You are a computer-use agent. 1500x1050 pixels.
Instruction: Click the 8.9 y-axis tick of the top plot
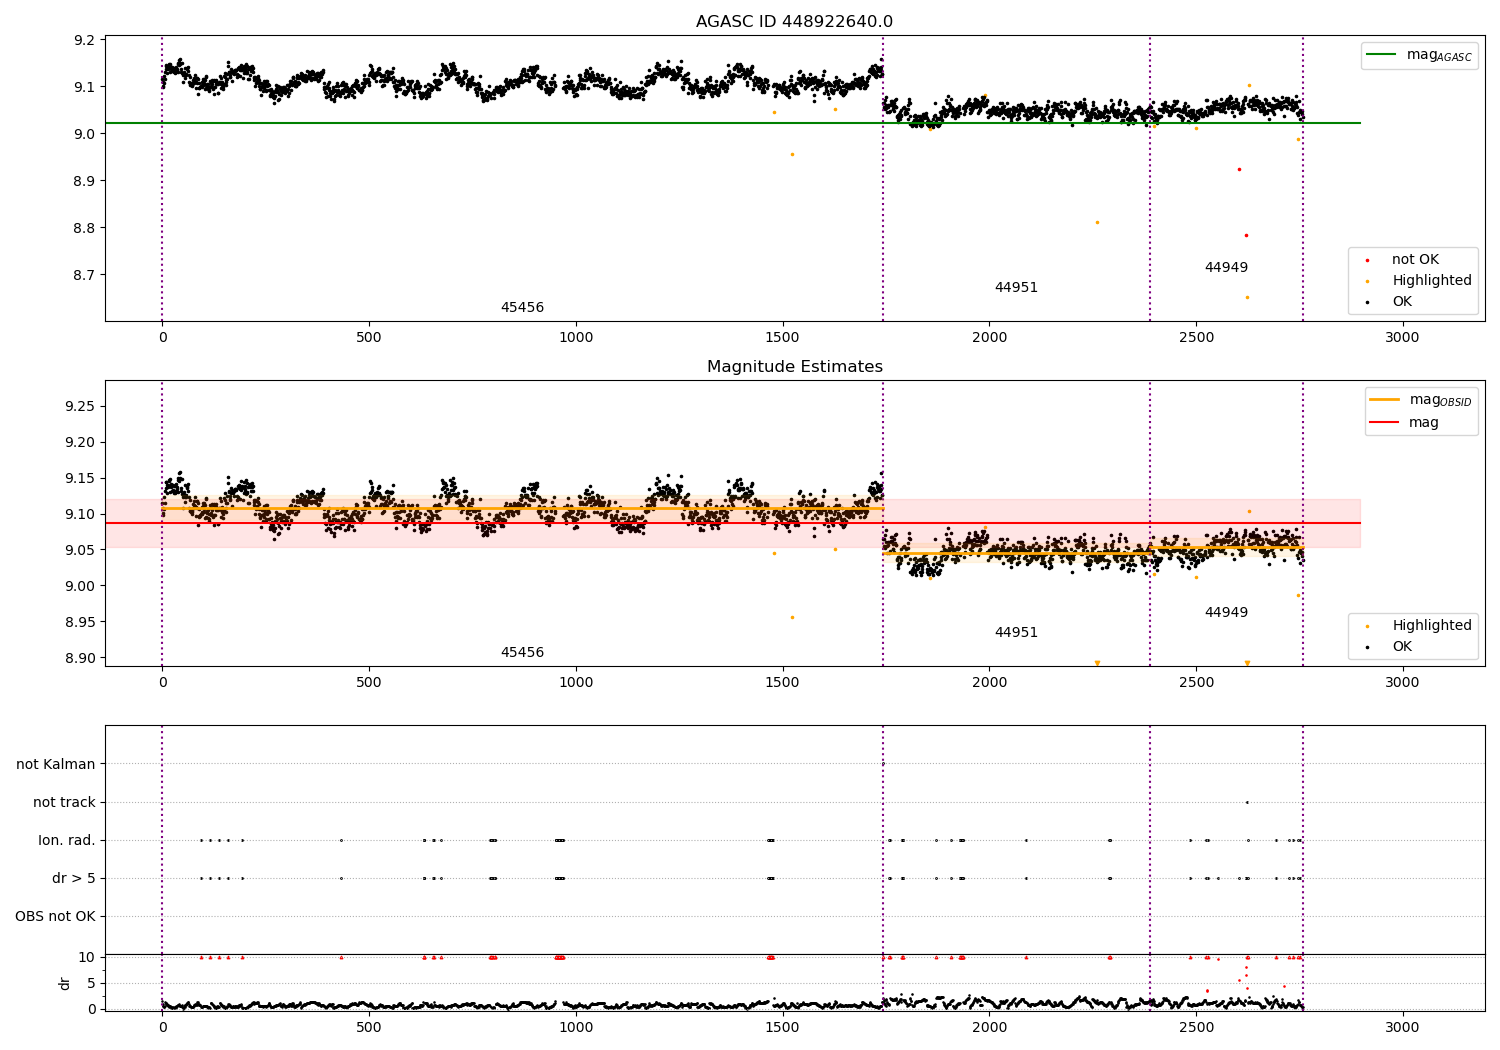pyautogui.click(x=85, y=182)
